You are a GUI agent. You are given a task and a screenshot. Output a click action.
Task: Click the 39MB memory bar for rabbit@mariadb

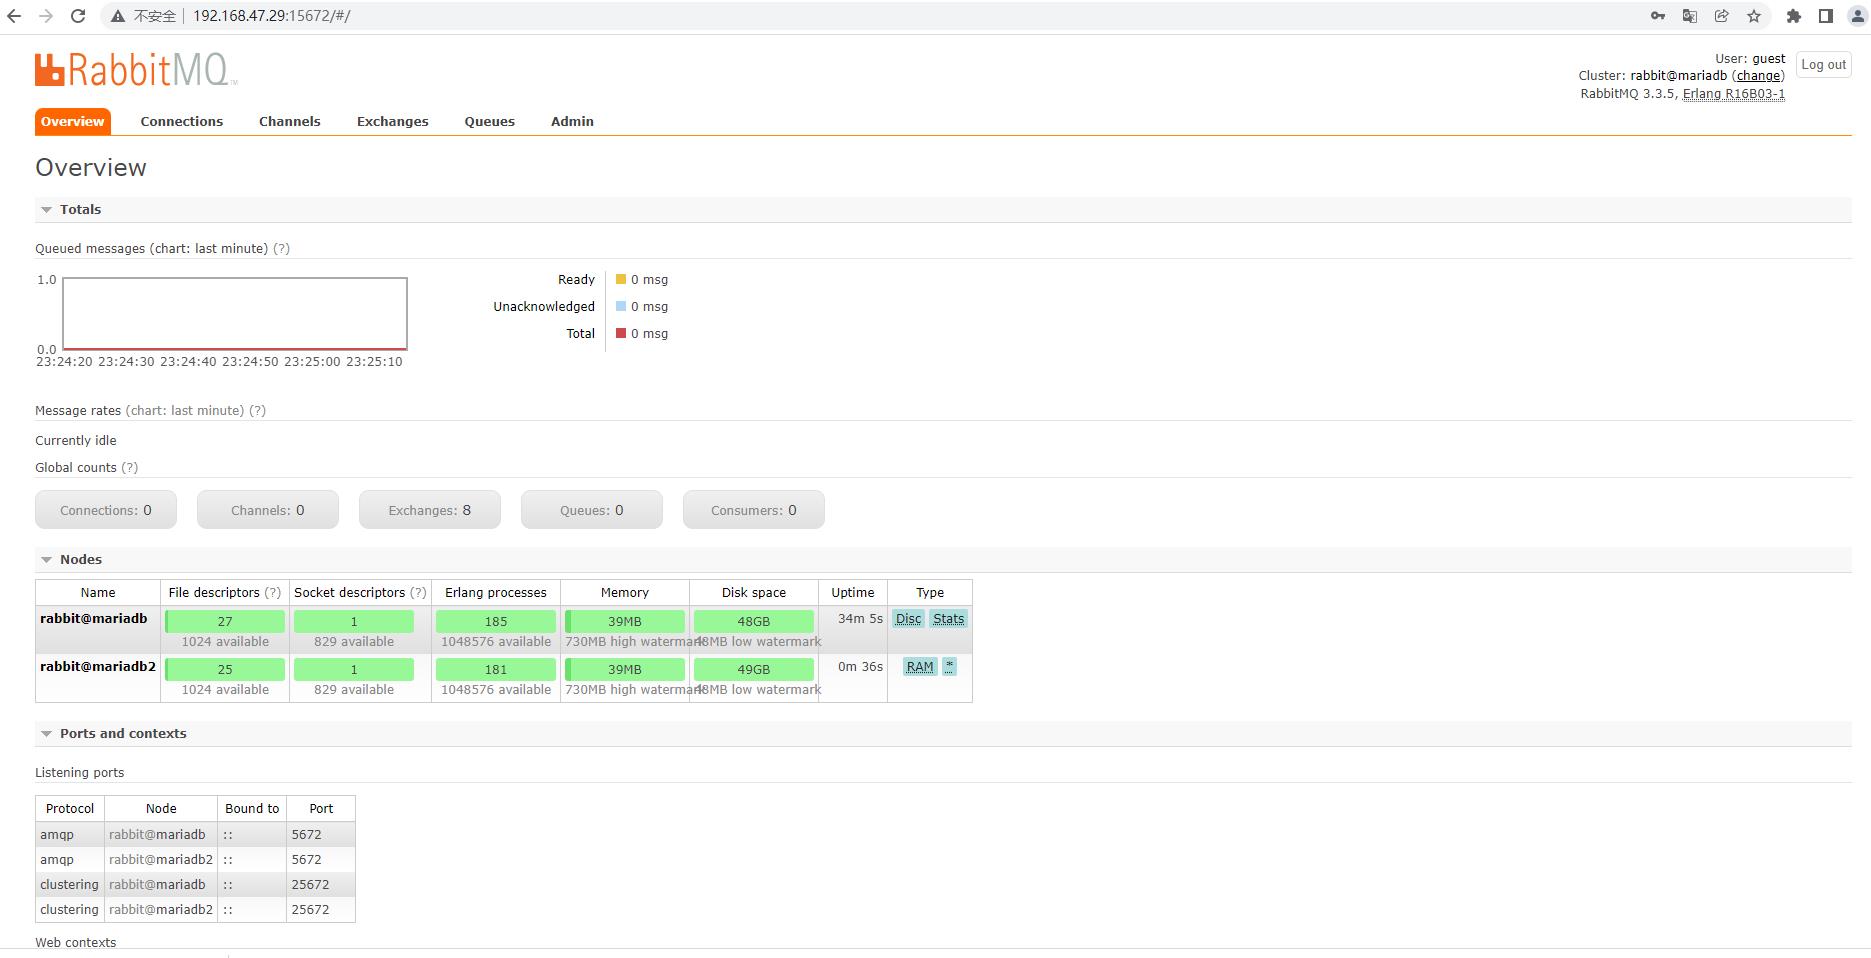pyautogui.click(x=625, y=621)
